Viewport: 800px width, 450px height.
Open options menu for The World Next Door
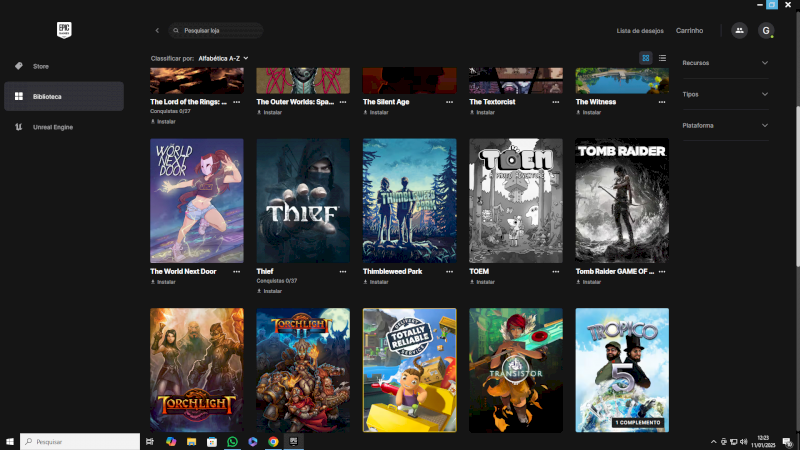[x=237, y=272]
